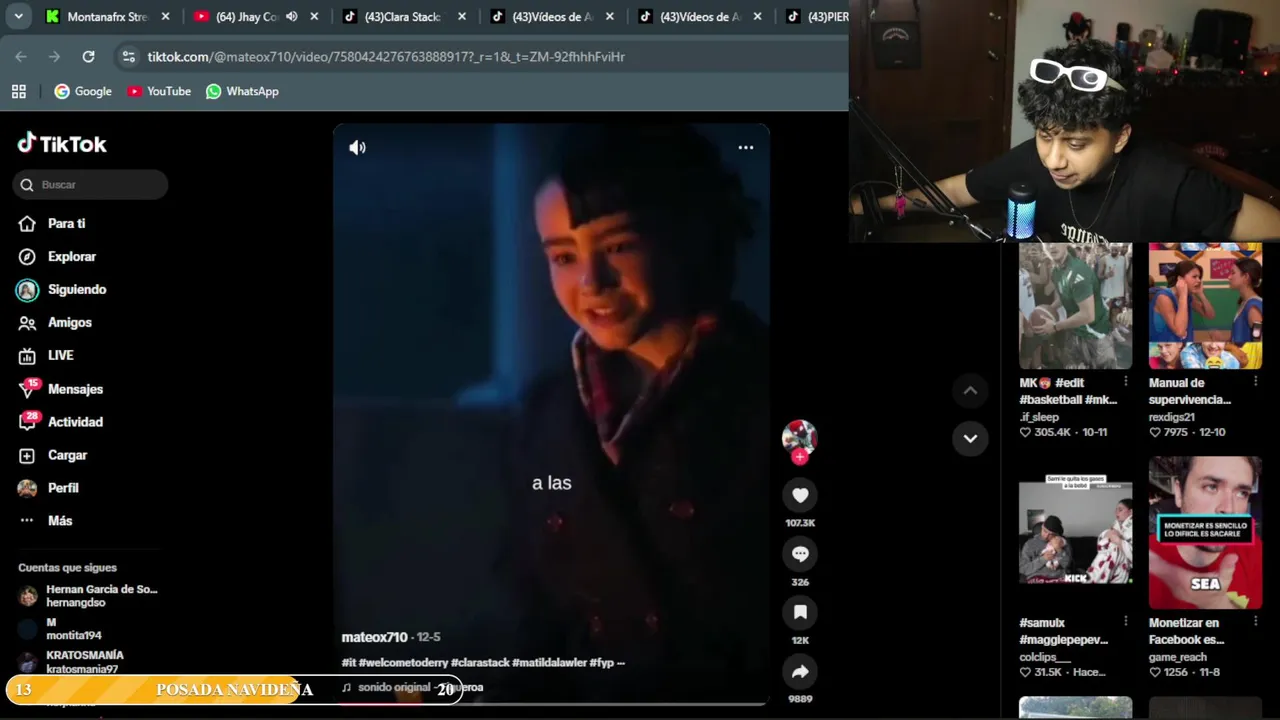Go to next video with down chevron

click(x=970, y=438)
